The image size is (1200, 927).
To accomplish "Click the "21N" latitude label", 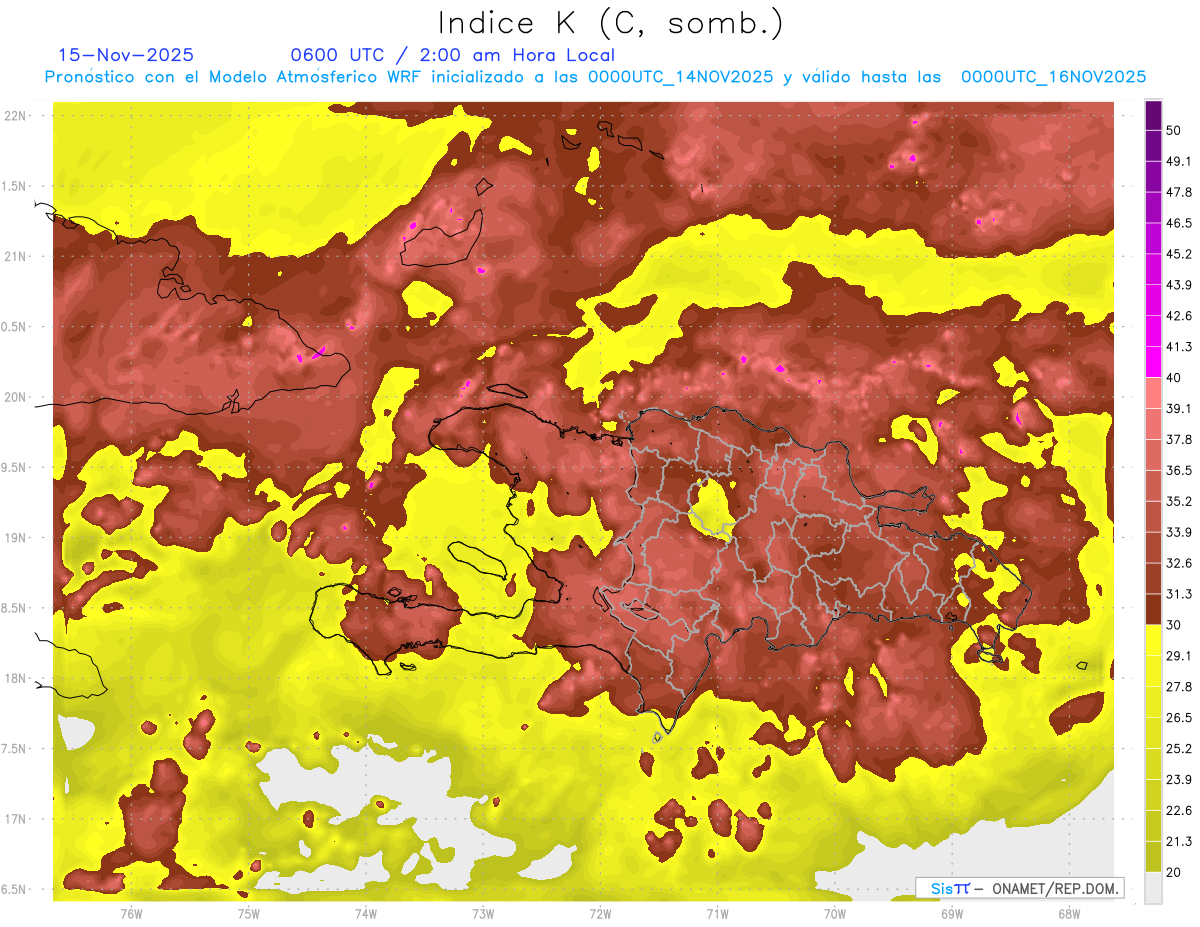I will coord(15,256).
